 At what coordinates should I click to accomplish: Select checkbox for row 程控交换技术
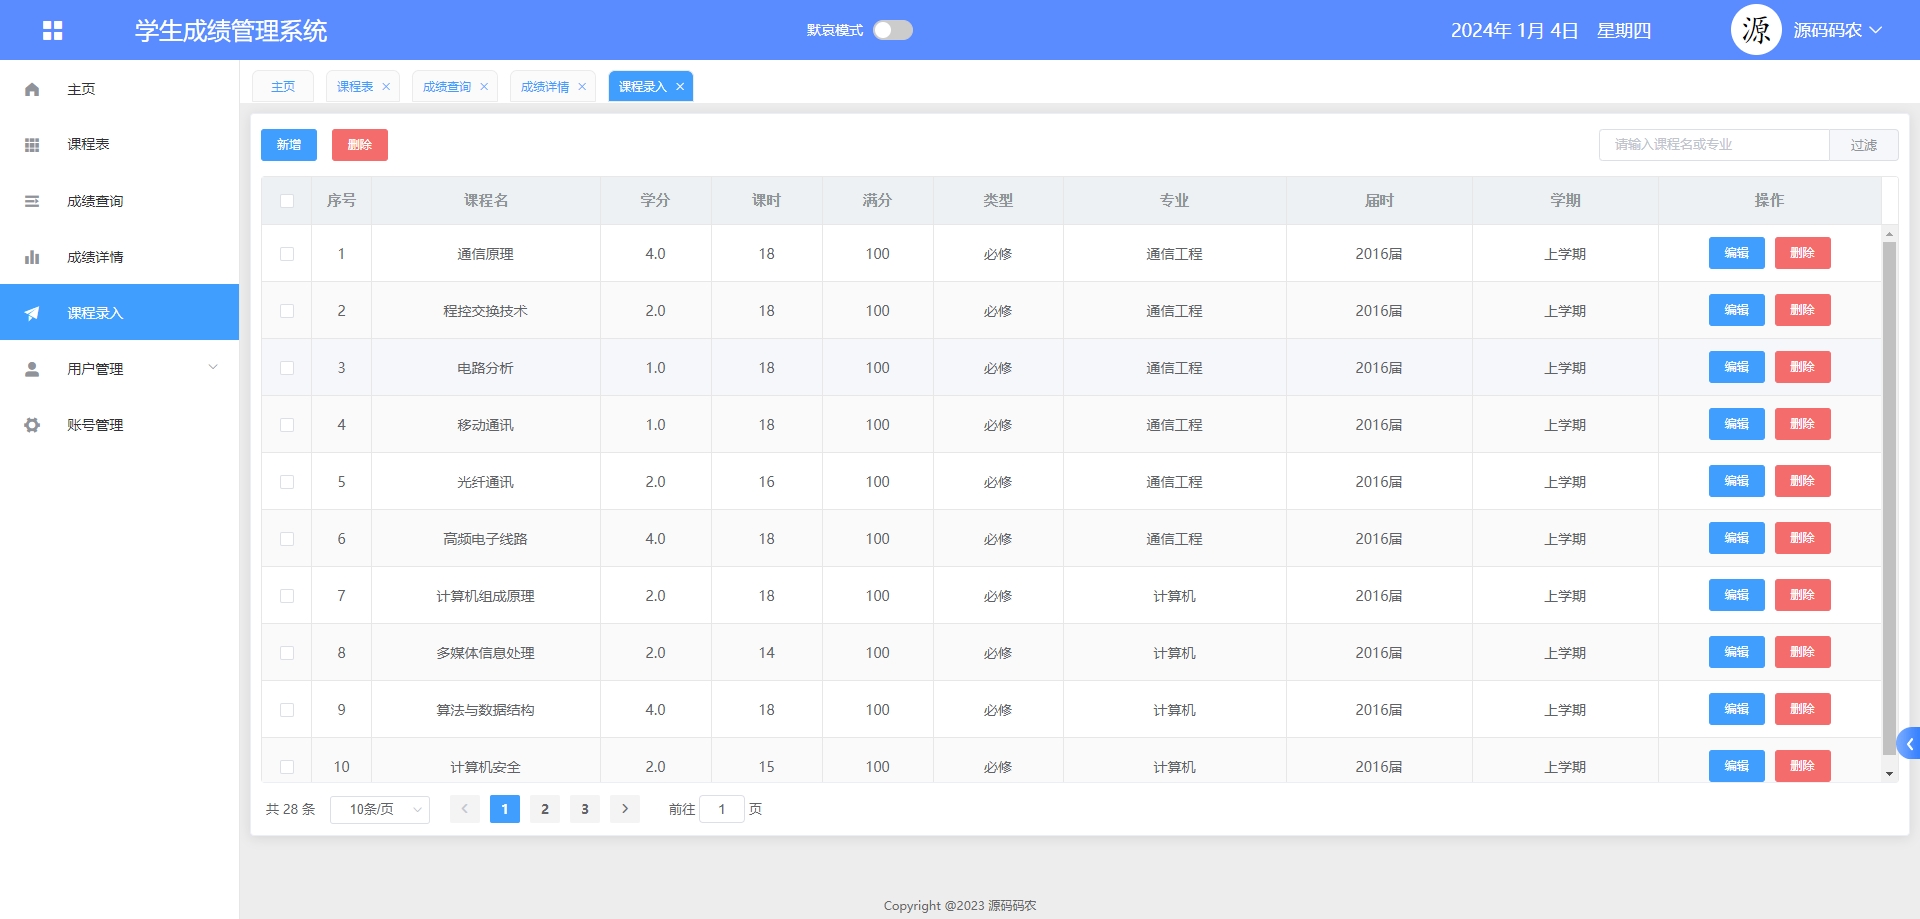tap(287, 311)
